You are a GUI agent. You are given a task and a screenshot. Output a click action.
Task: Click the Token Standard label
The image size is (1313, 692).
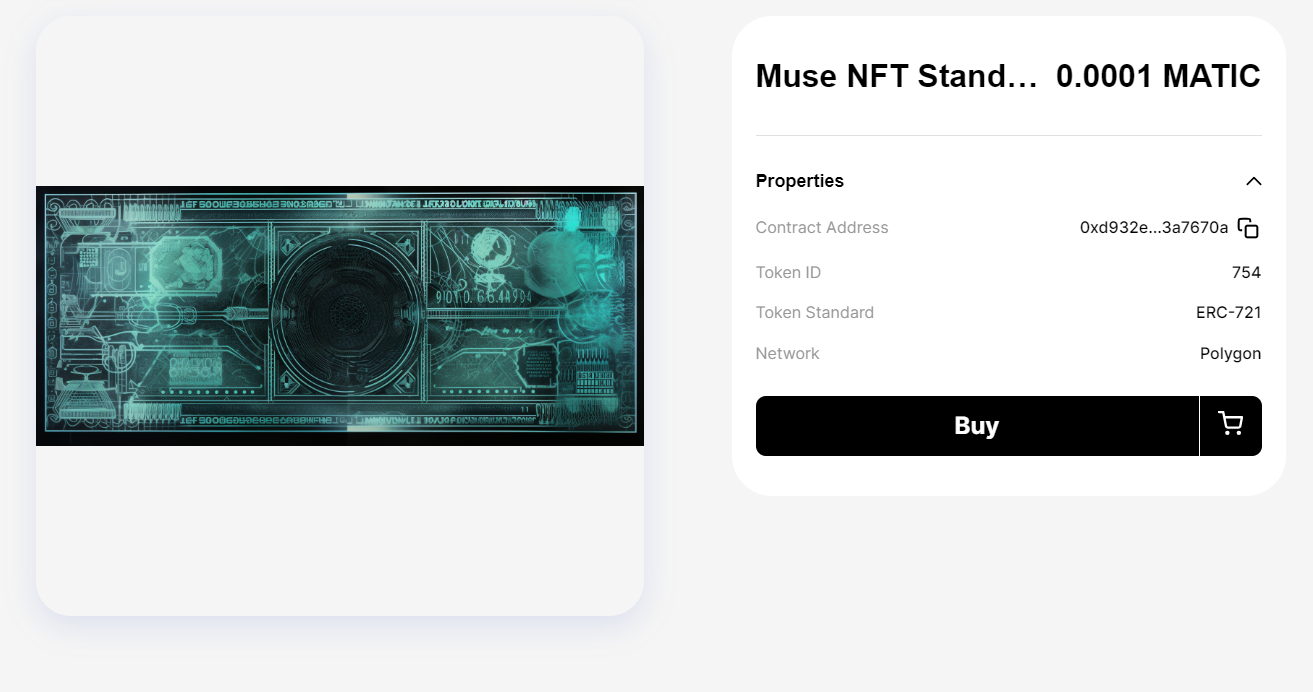(x=815, y=313)
